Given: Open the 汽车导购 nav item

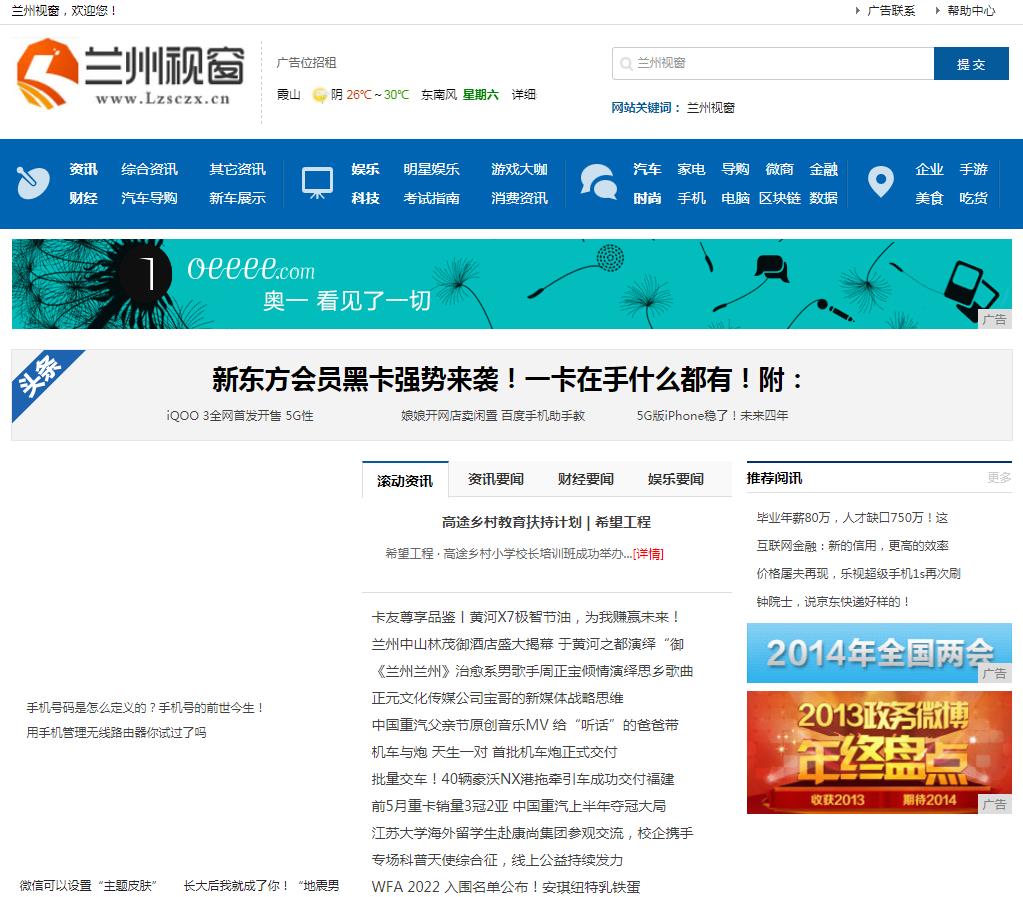Looking at the screenshot, I should (149, 198).
